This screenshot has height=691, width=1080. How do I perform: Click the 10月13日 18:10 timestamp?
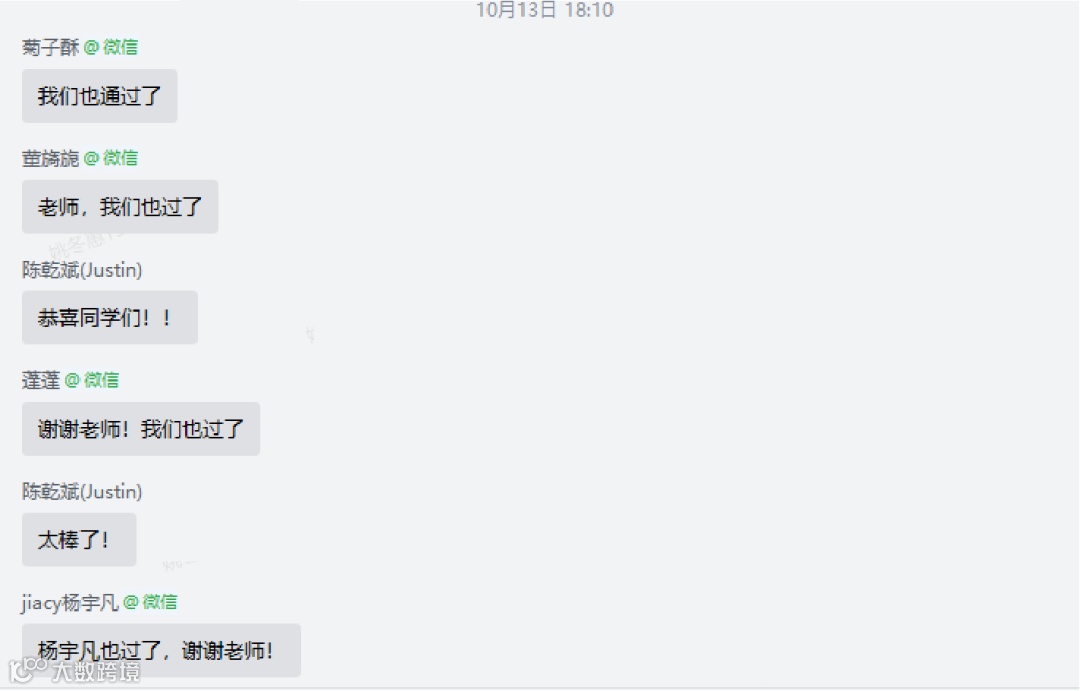[545, 10]
